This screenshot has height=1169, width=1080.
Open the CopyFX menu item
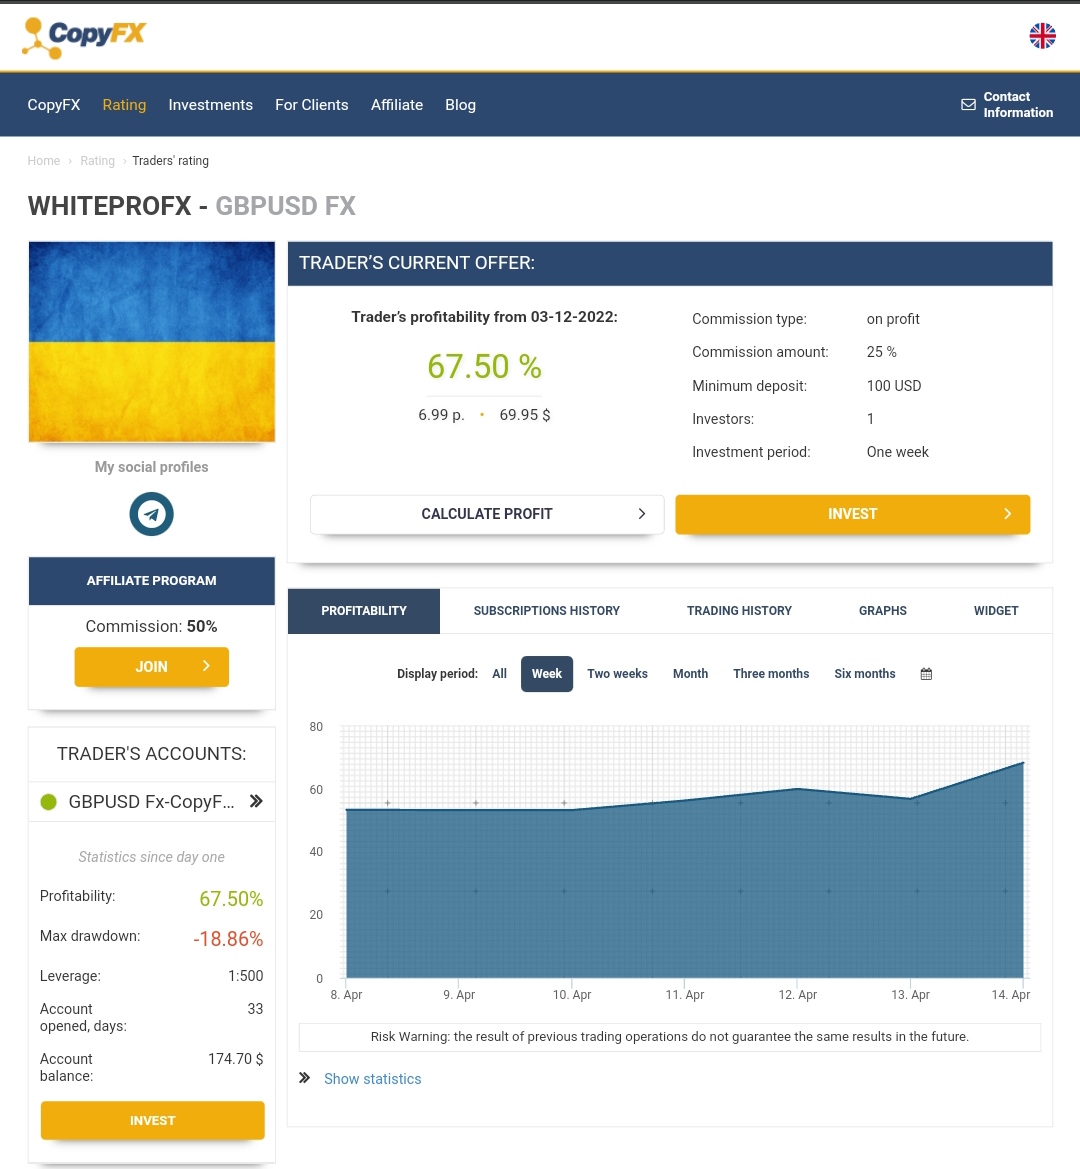click(54, 105)
